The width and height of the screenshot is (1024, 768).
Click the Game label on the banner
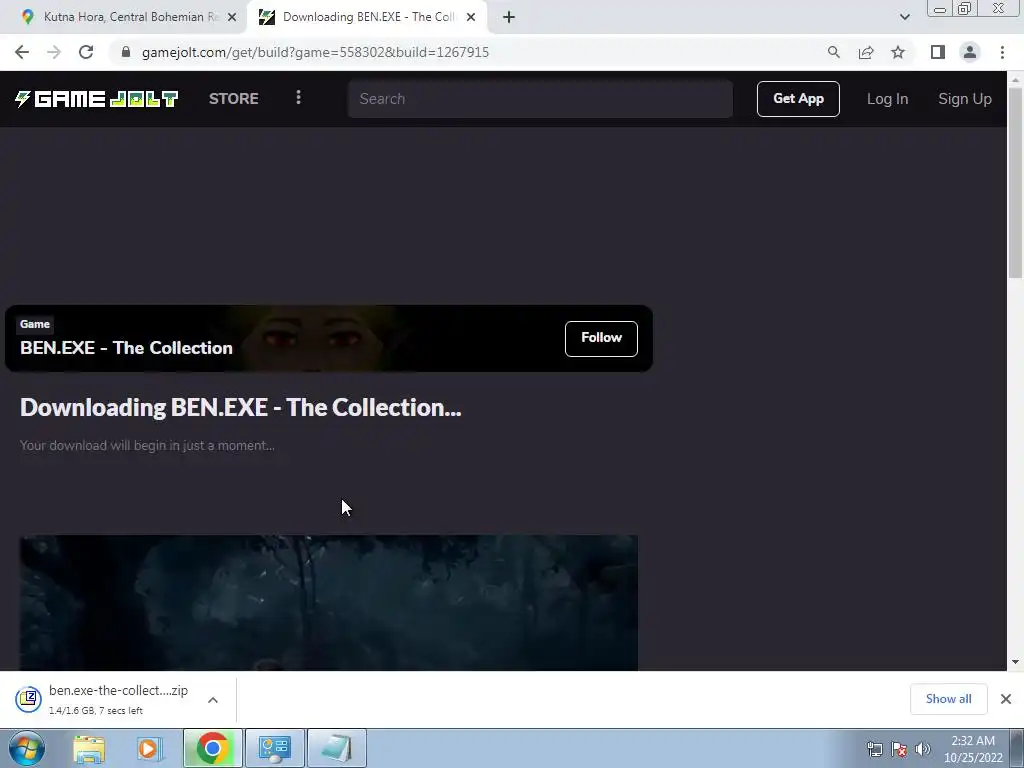tap(35, 324)
